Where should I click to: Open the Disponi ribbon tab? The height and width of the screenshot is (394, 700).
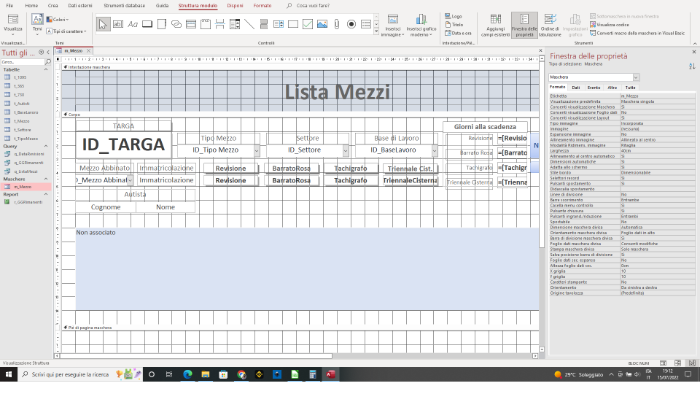point(235,5)
